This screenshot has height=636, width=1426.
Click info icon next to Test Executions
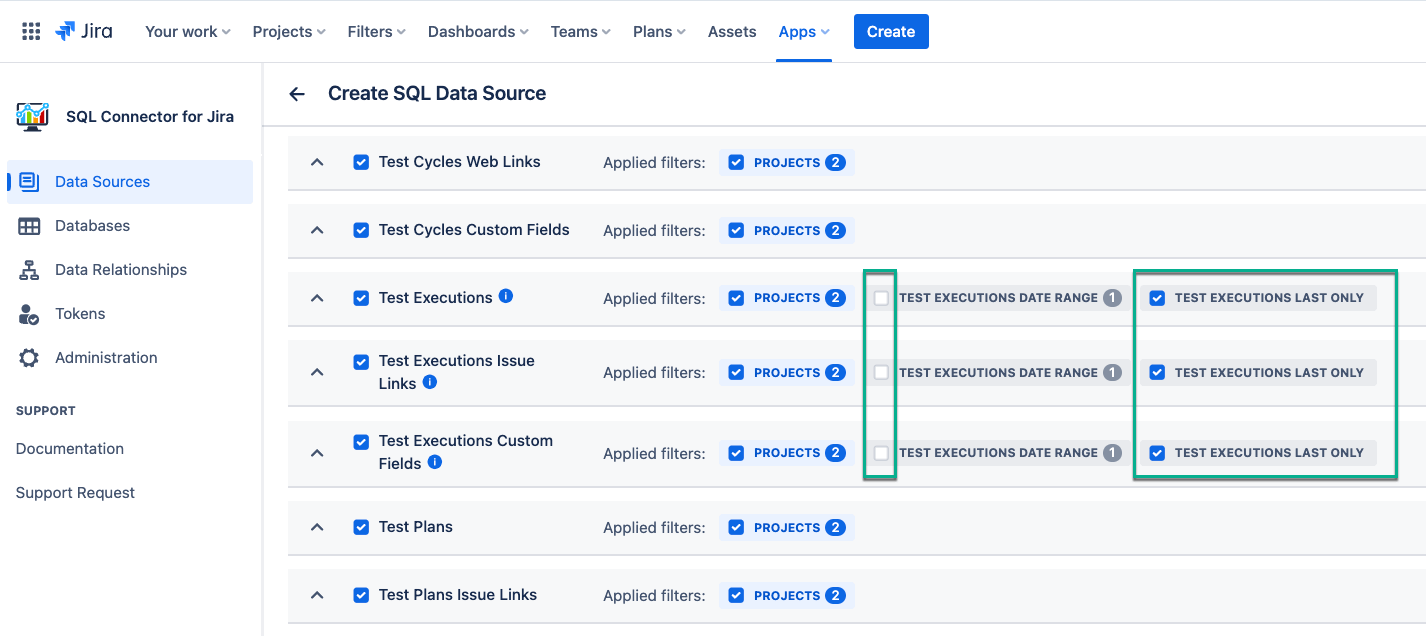point(506,296)
